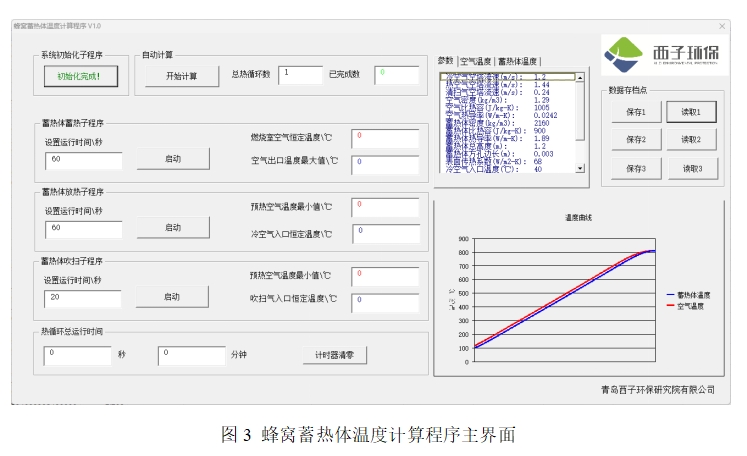Viewport: 747px width, 456px height.
Task: Select the 空气热导率(W/m-K) row
Action: [x=508, y=115]
